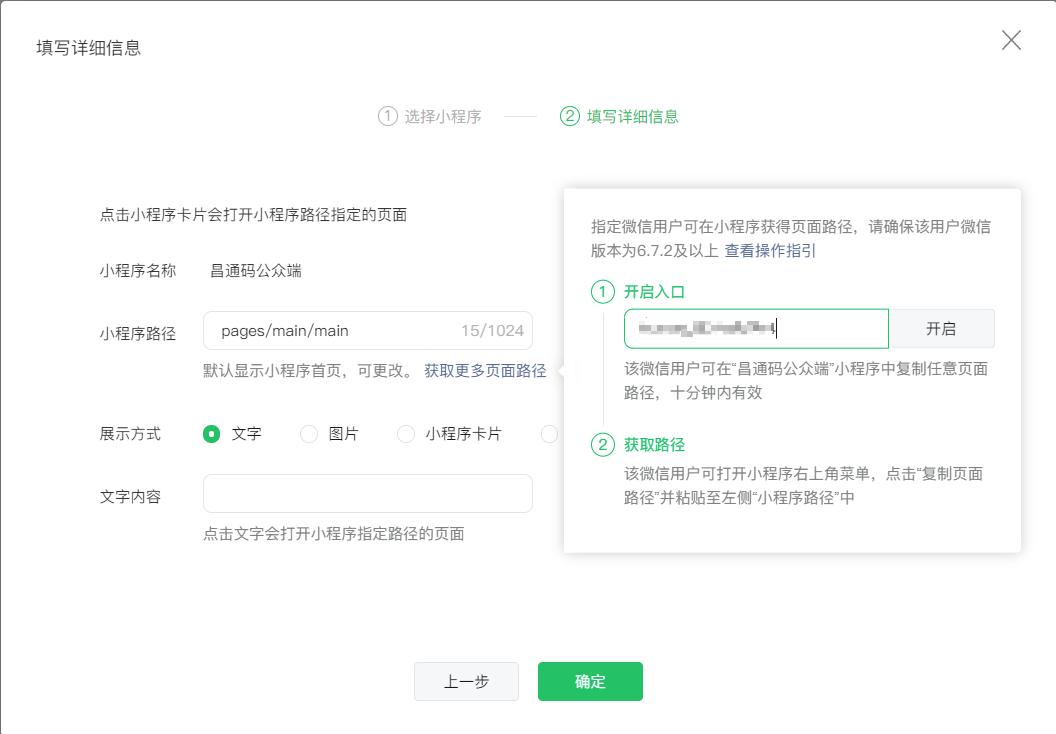
Task: Go back with the 上一步 button
Action: click(x=466, y=682)
